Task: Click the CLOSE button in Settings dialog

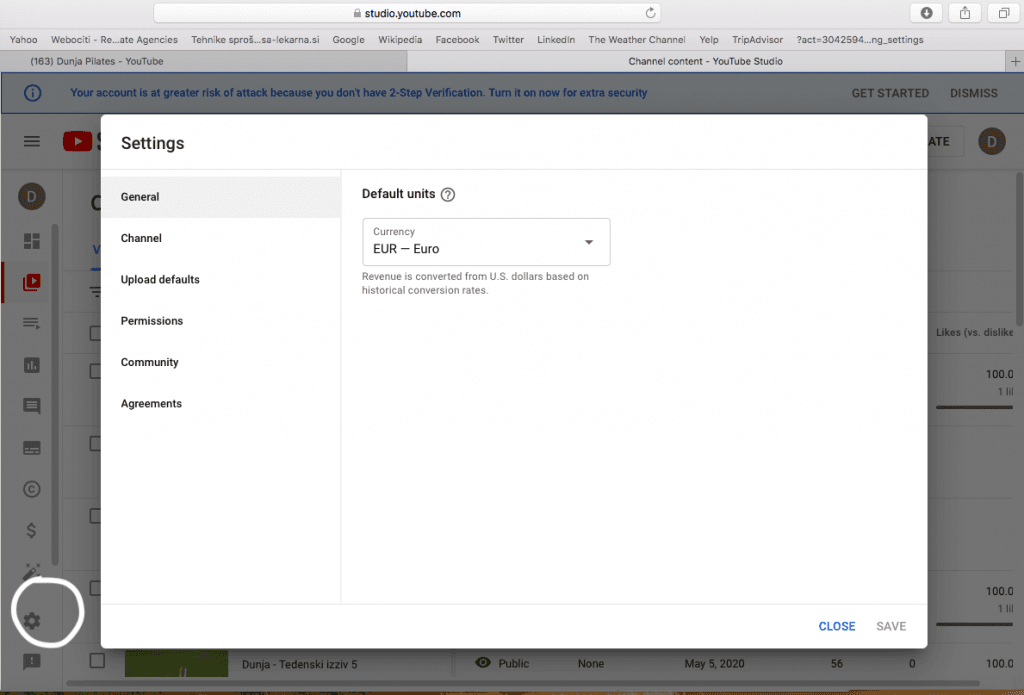Action: (x=836, y=626)
